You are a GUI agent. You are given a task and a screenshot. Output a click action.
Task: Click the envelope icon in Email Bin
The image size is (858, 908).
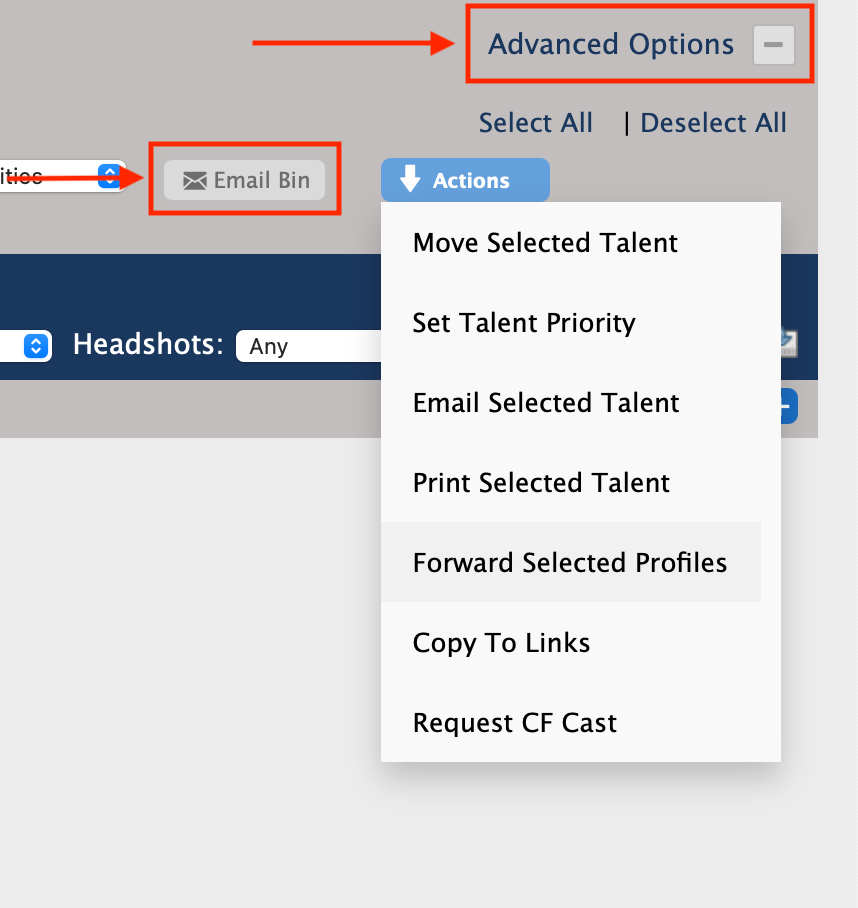(x=195, y=181)
